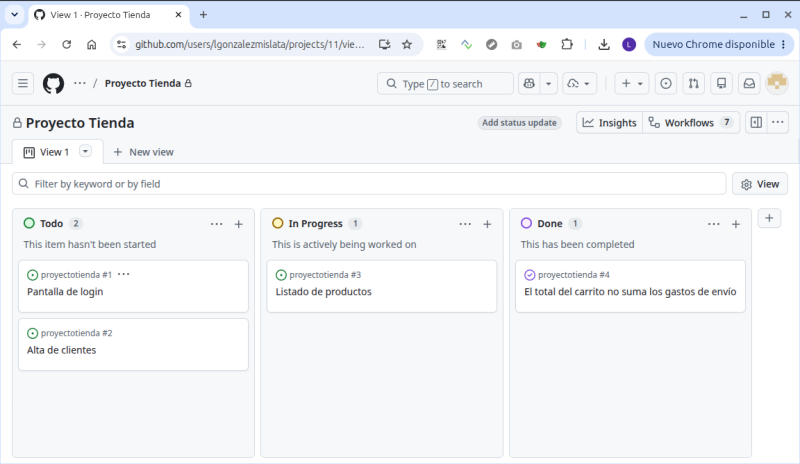Open the View 1 tab options dropdown
Image resolution: width=800 pixels, height=464 pixels.
[85, 152]
